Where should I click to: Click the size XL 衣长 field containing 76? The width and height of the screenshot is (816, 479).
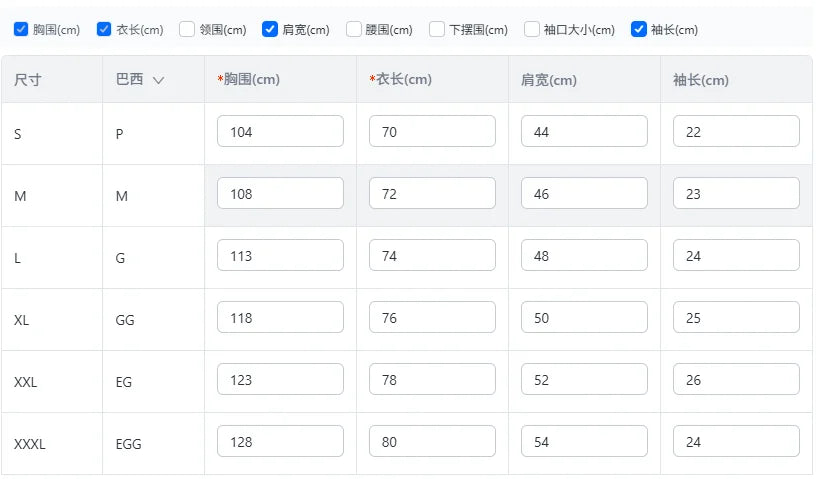[432, 318]
